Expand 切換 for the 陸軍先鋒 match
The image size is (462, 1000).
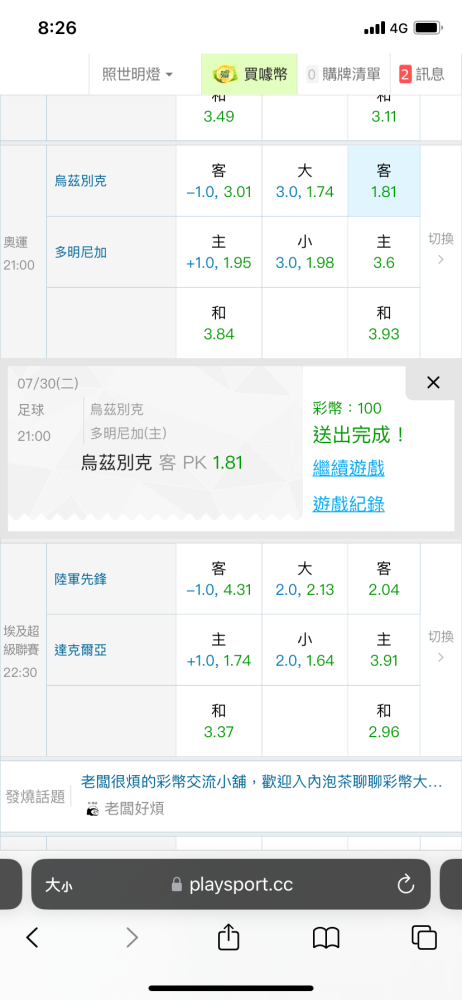pyautogui.click(x=441, y=647)
